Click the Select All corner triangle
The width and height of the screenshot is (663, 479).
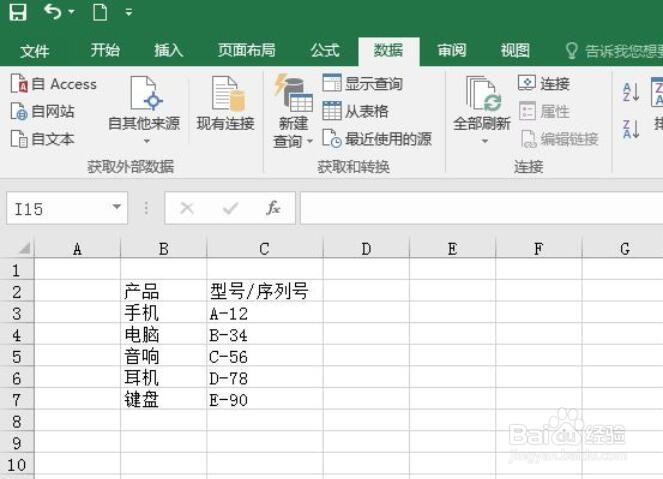[24, 248]
